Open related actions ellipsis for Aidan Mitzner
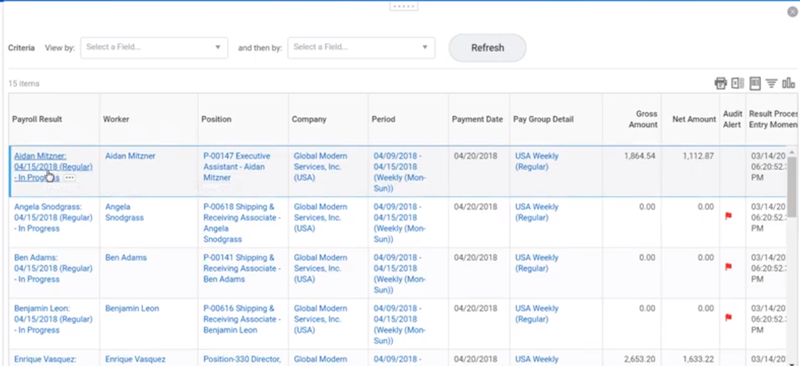Screen dimensions: 800x366 (70, 178)
